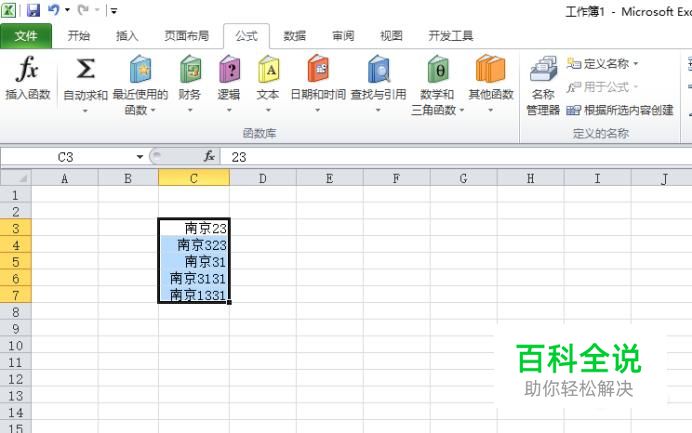Select column H header
Screen dimensions: 692x433
click(x=530, y=179)
